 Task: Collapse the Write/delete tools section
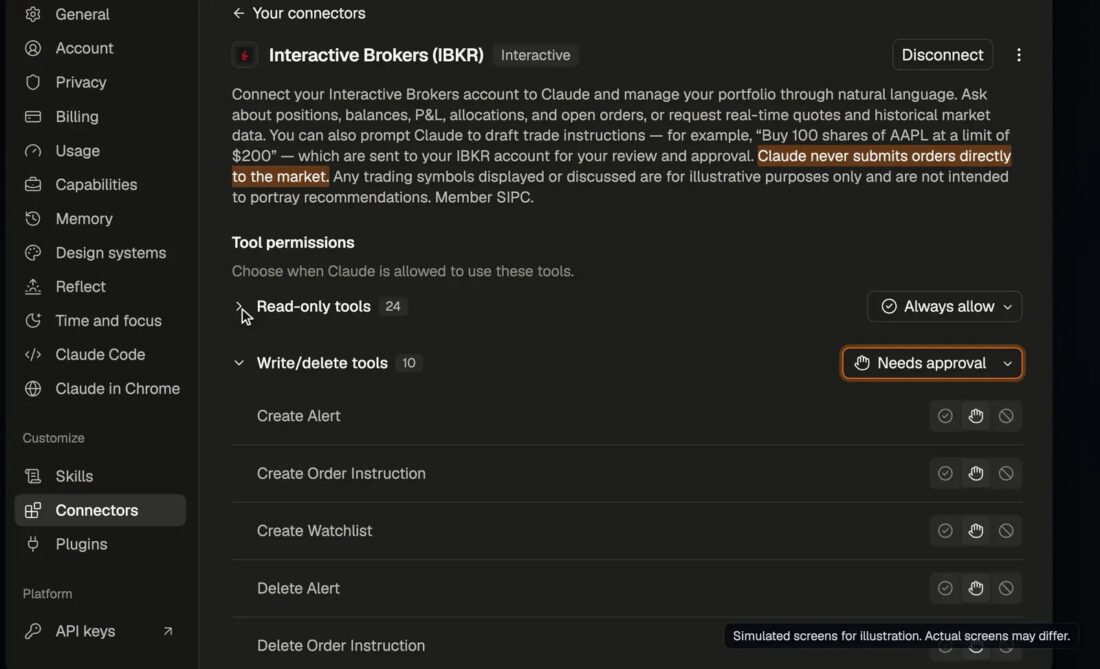(x=239, y=363)
